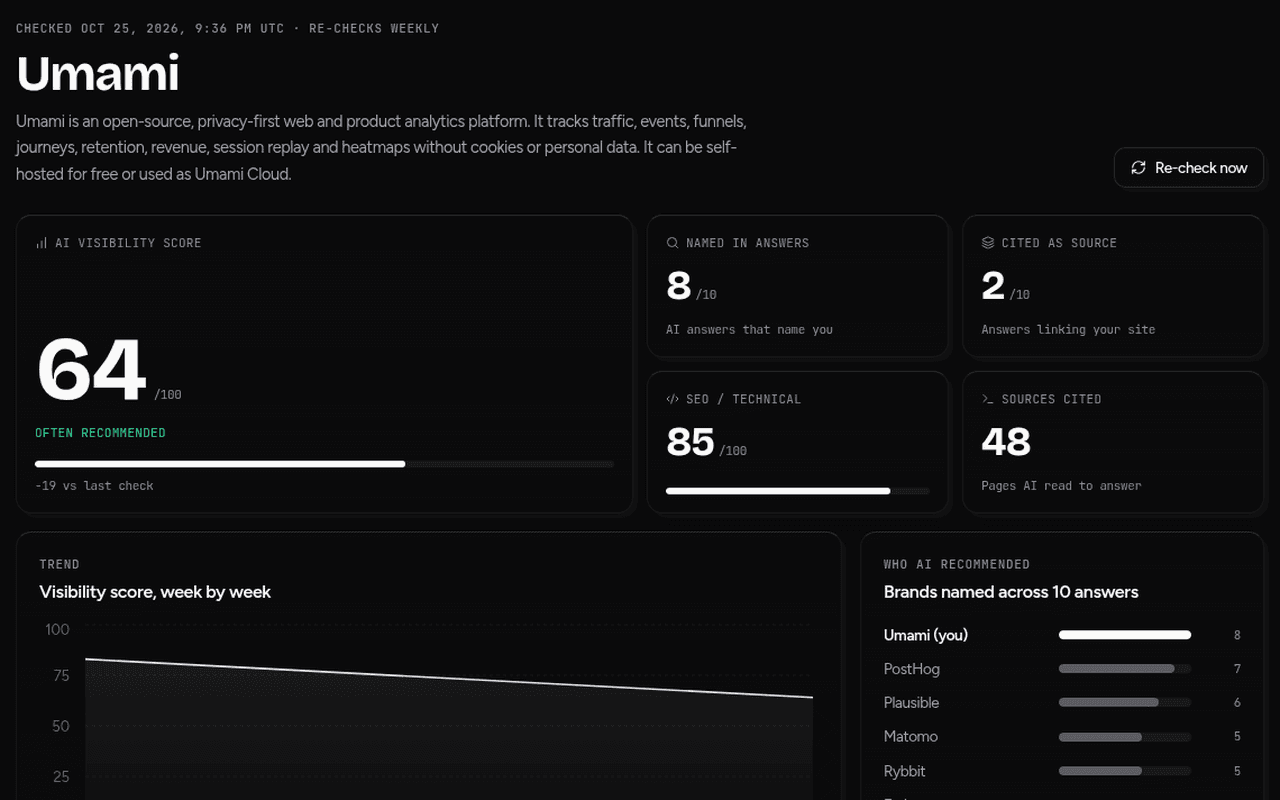Click the Umami (you) mentions bar
Image resolution: width=1280 pixels, height=800 pixels.
coord(1125,635)
